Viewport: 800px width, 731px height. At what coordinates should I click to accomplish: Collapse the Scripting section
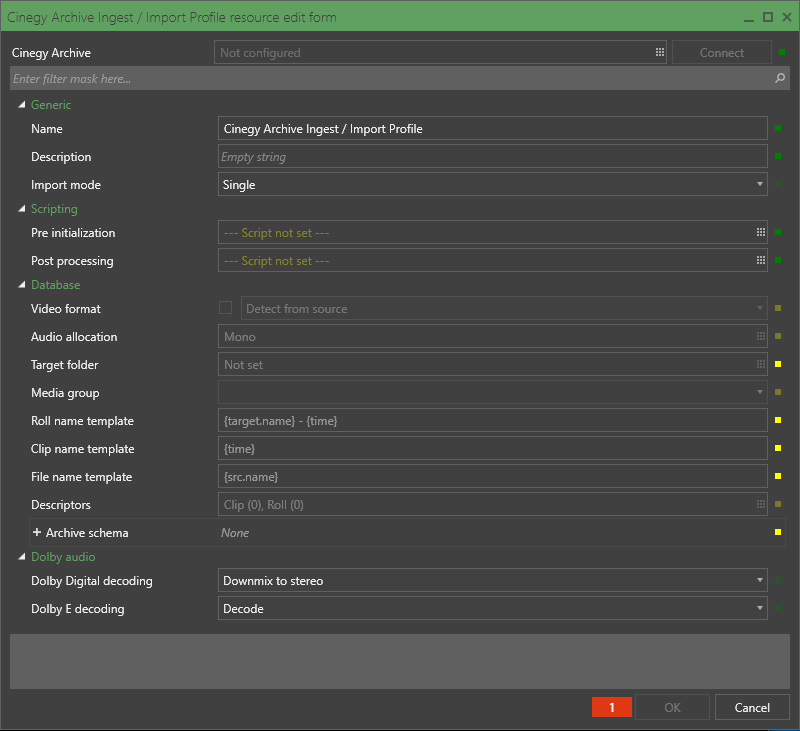click(21, 209)
